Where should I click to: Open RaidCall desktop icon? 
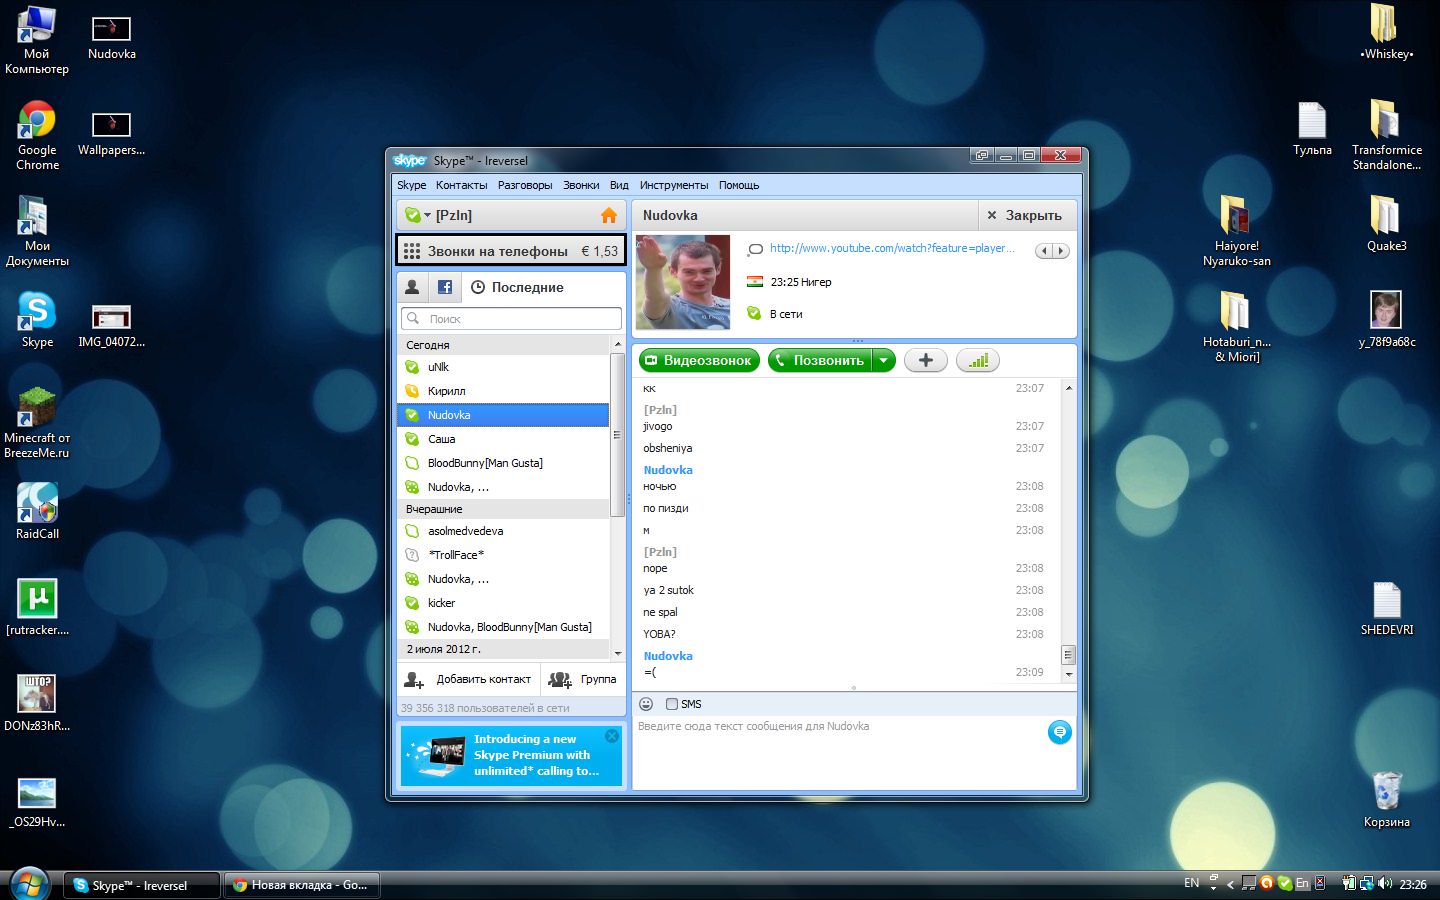[x=37, y=512]
